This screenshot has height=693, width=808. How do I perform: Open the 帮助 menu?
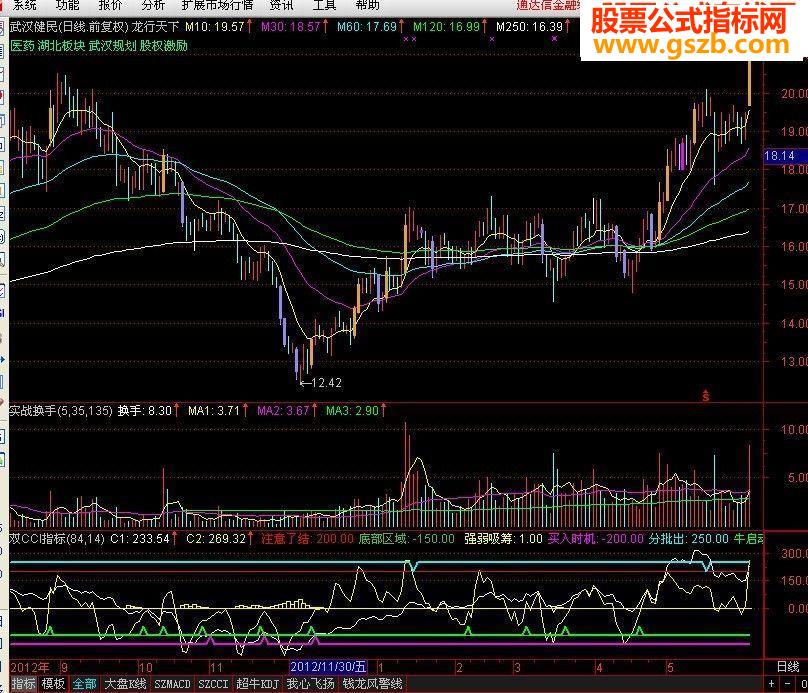pos(367,5)
